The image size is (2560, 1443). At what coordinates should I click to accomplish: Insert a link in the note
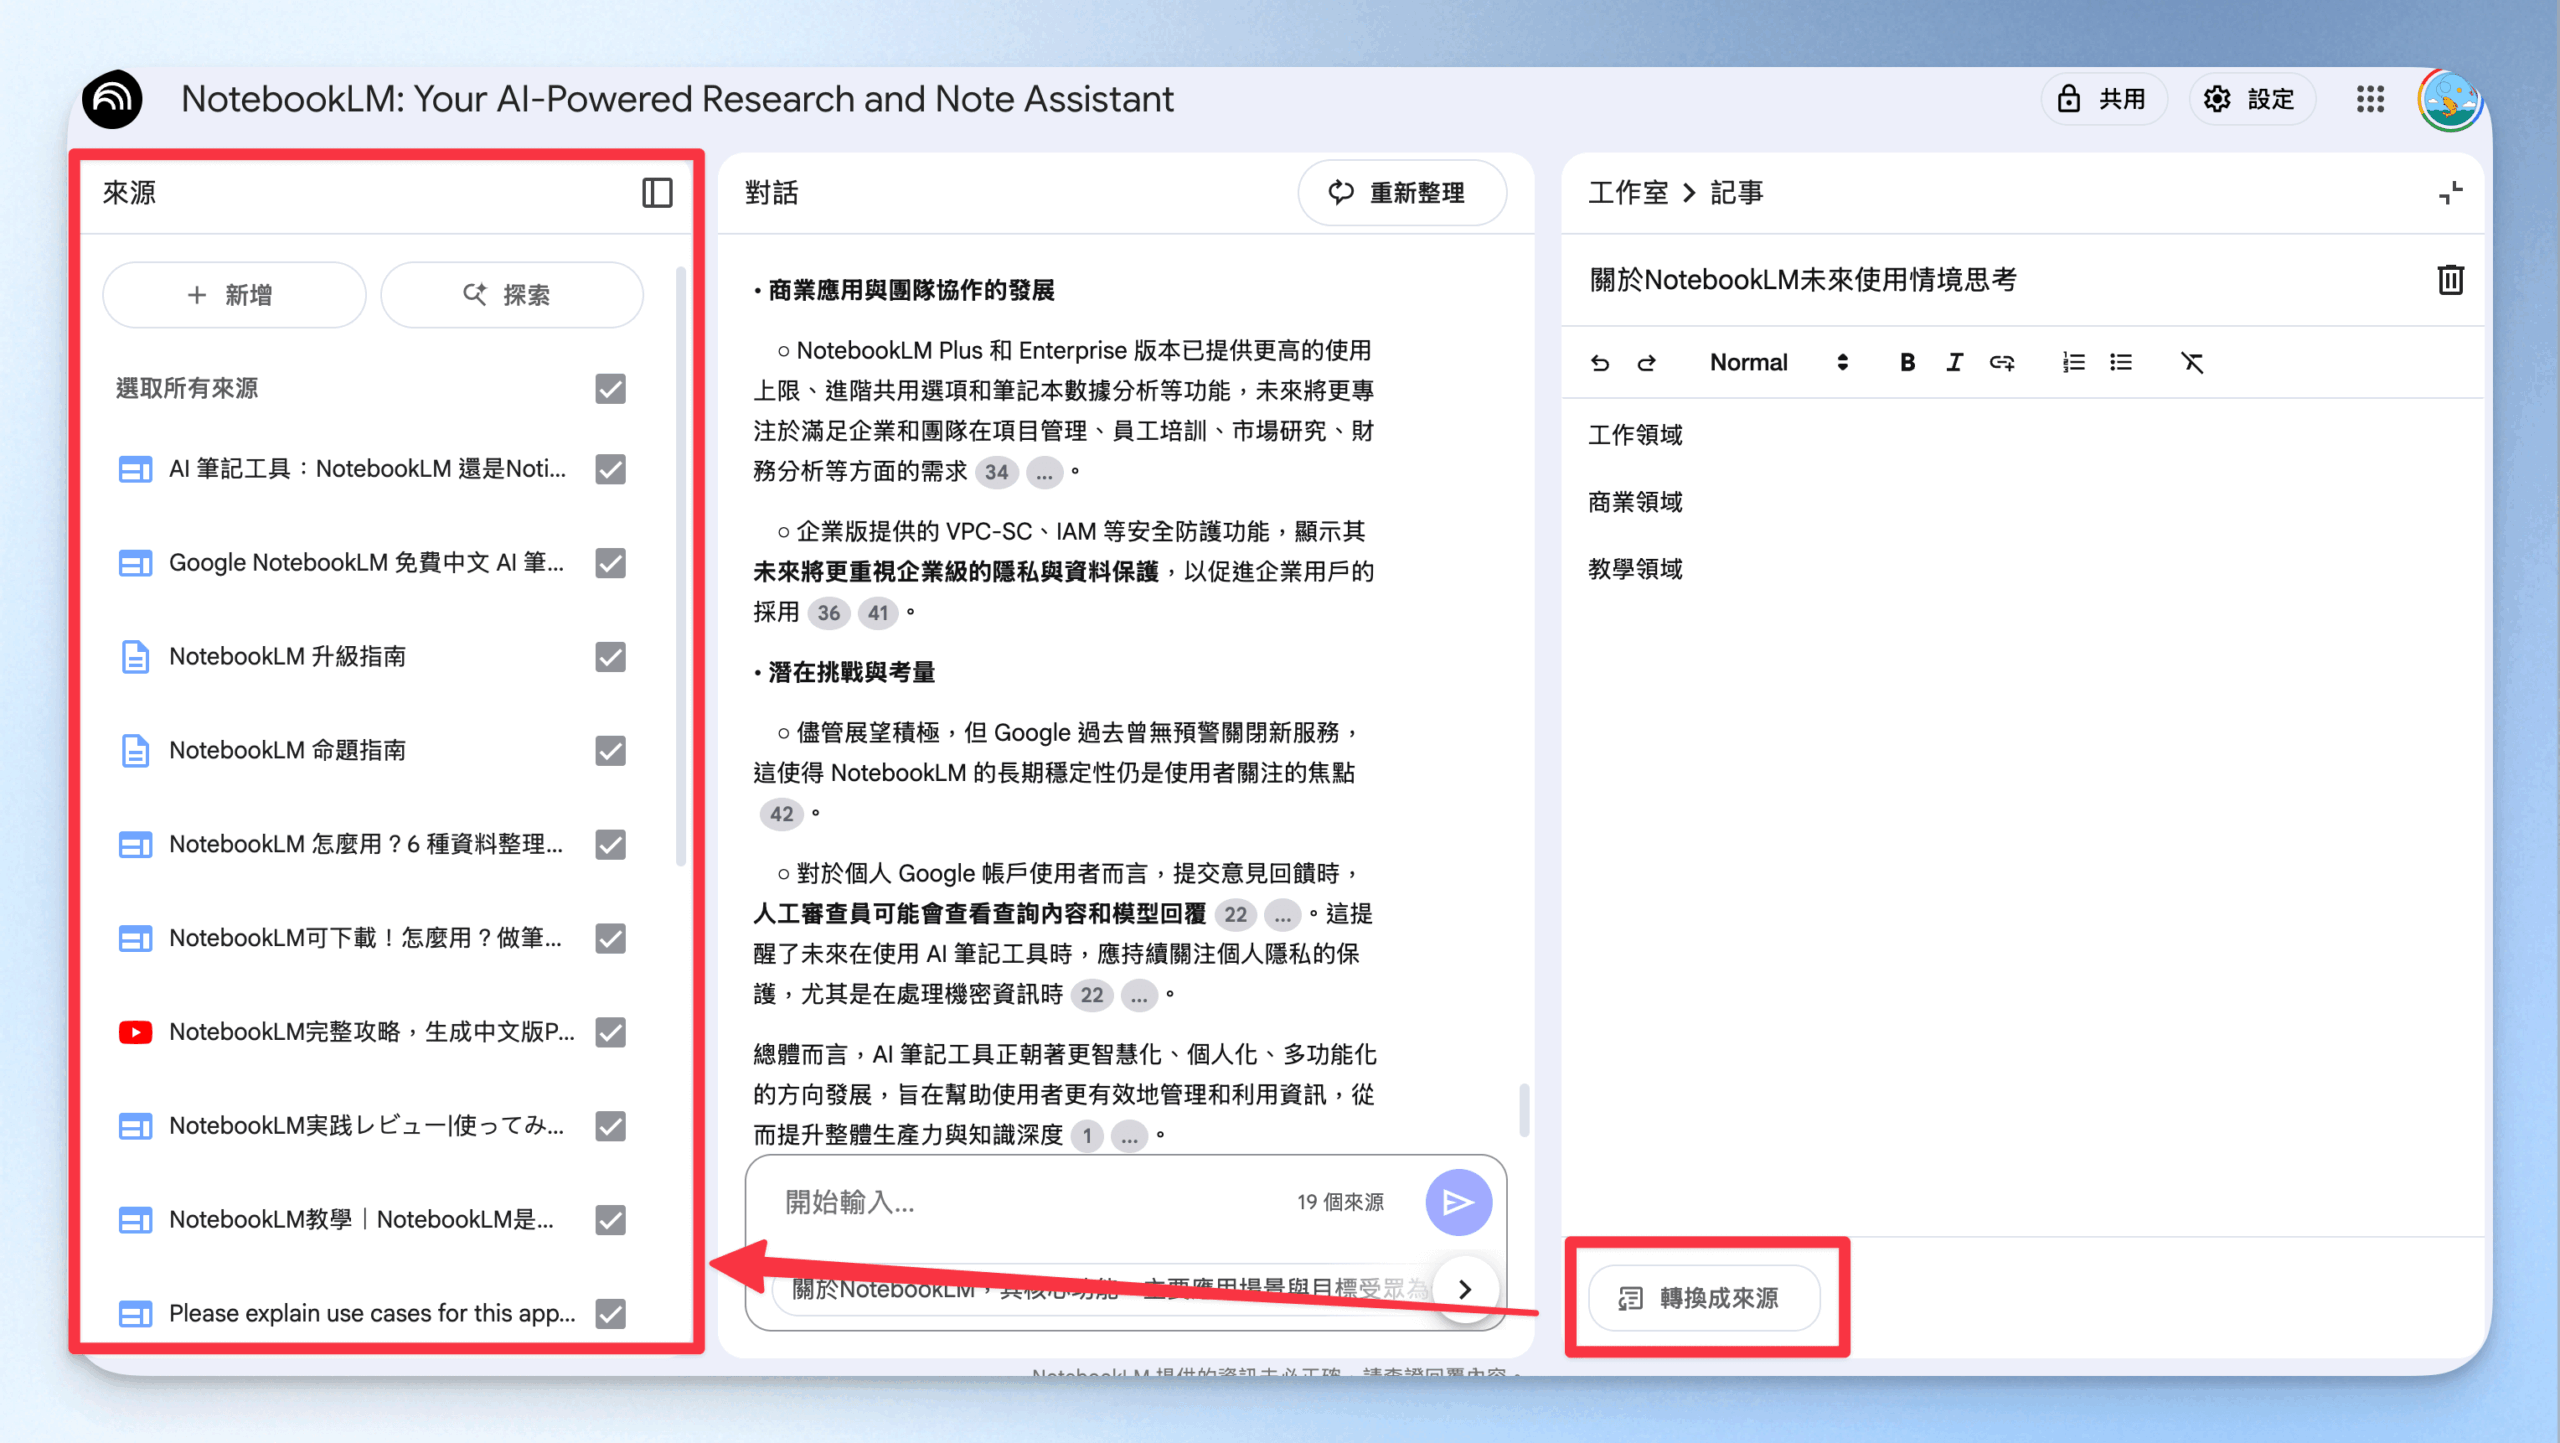2001,363
